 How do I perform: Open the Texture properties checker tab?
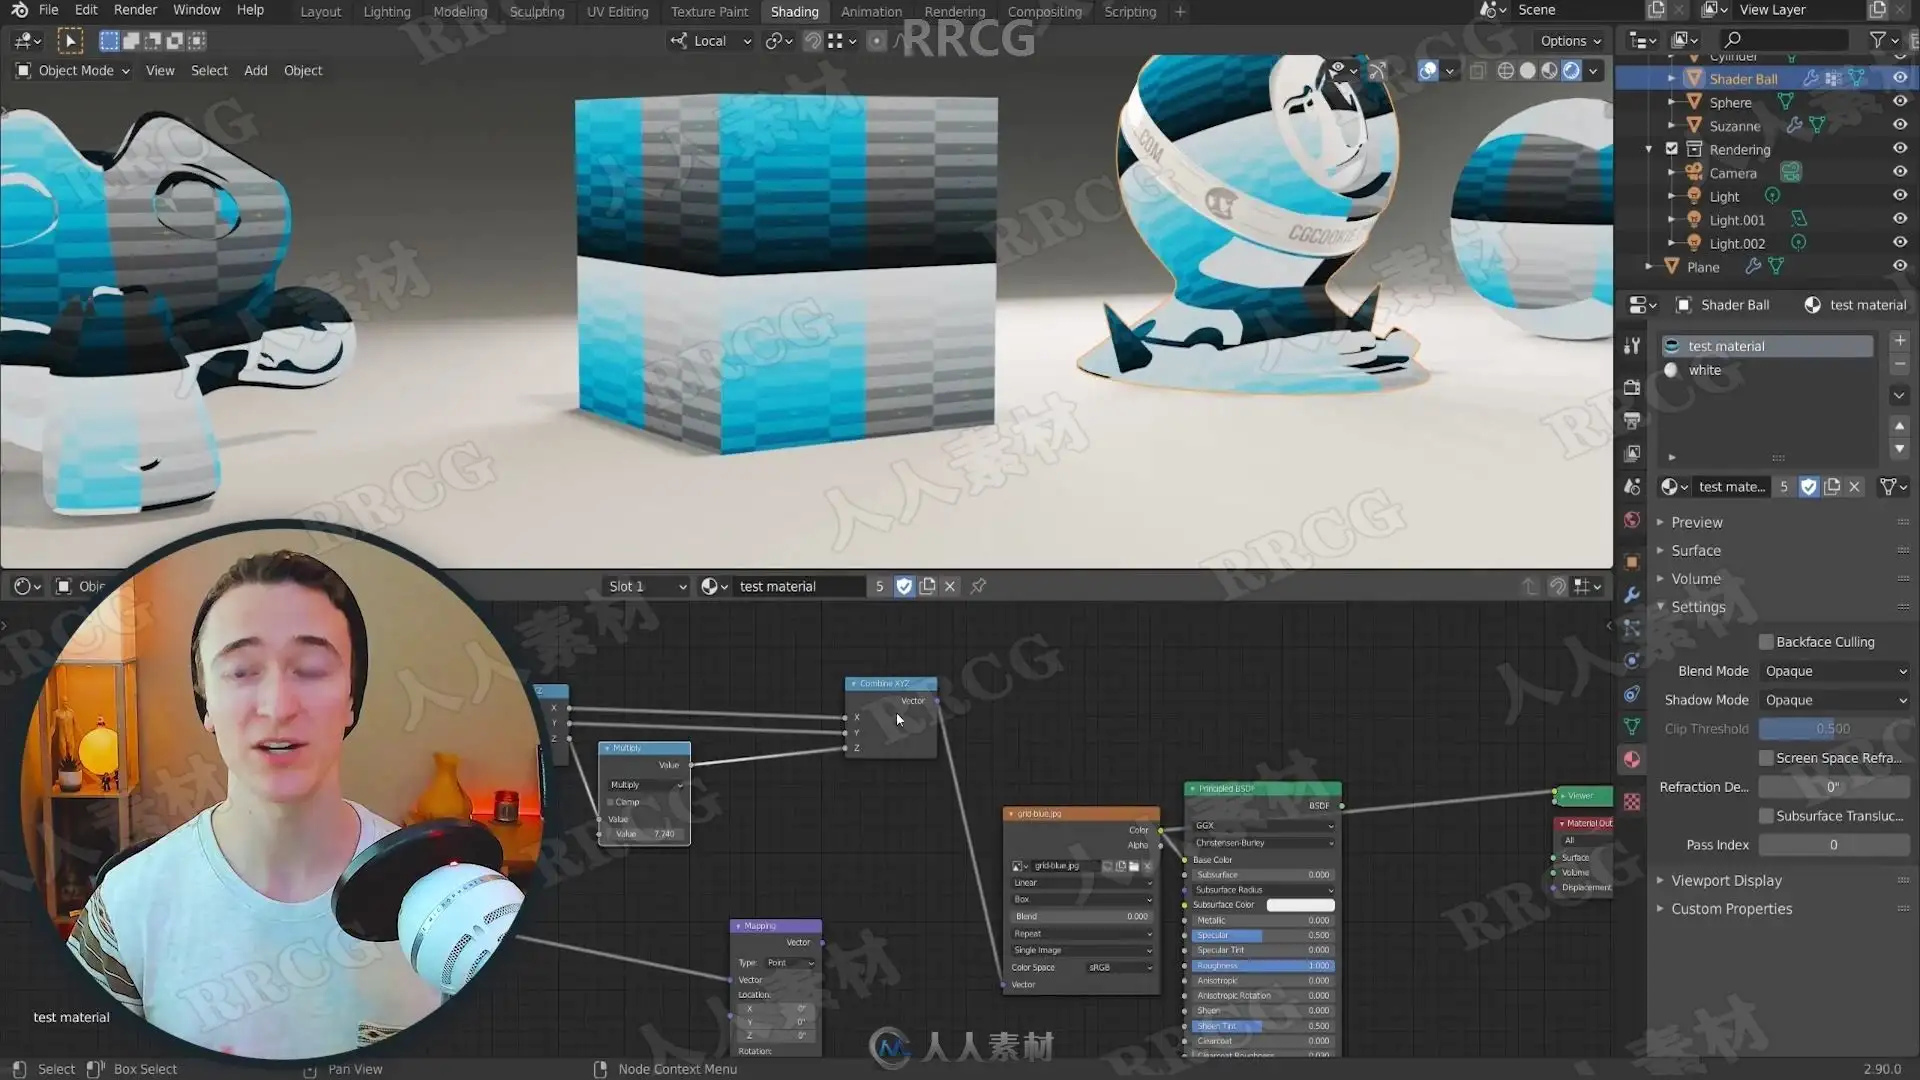click(1632, 802)
